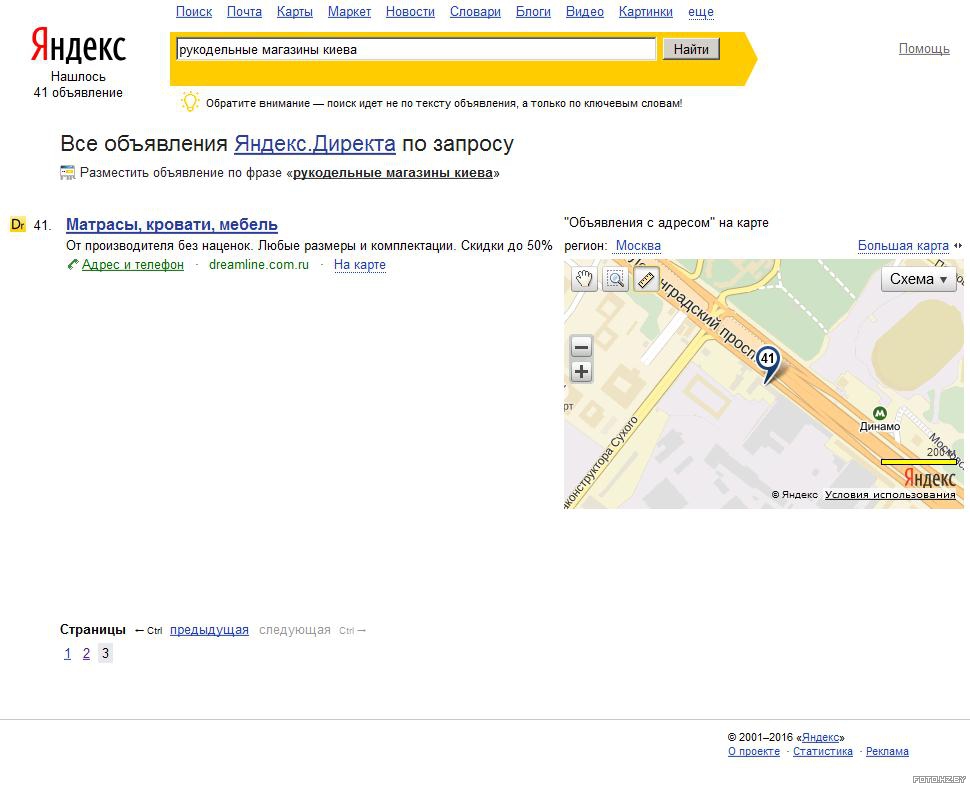Open the Почта service tab
Screen dimensions: 970x787
pyautogui.click(x=244, y=12)
